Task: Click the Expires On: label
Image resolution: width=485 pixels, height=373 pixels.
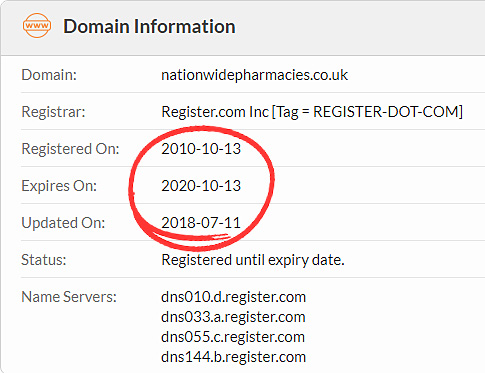Action: [59, 186]
